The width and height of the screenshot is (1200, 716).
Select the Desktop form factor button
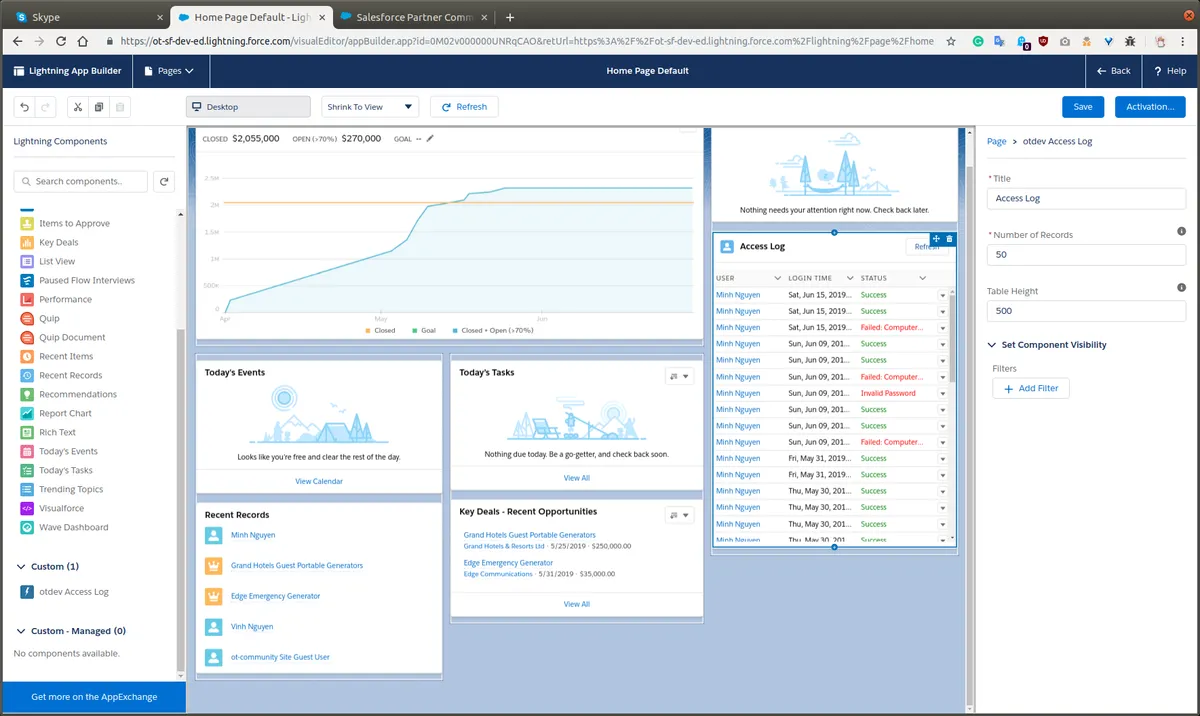coord(248,107)
